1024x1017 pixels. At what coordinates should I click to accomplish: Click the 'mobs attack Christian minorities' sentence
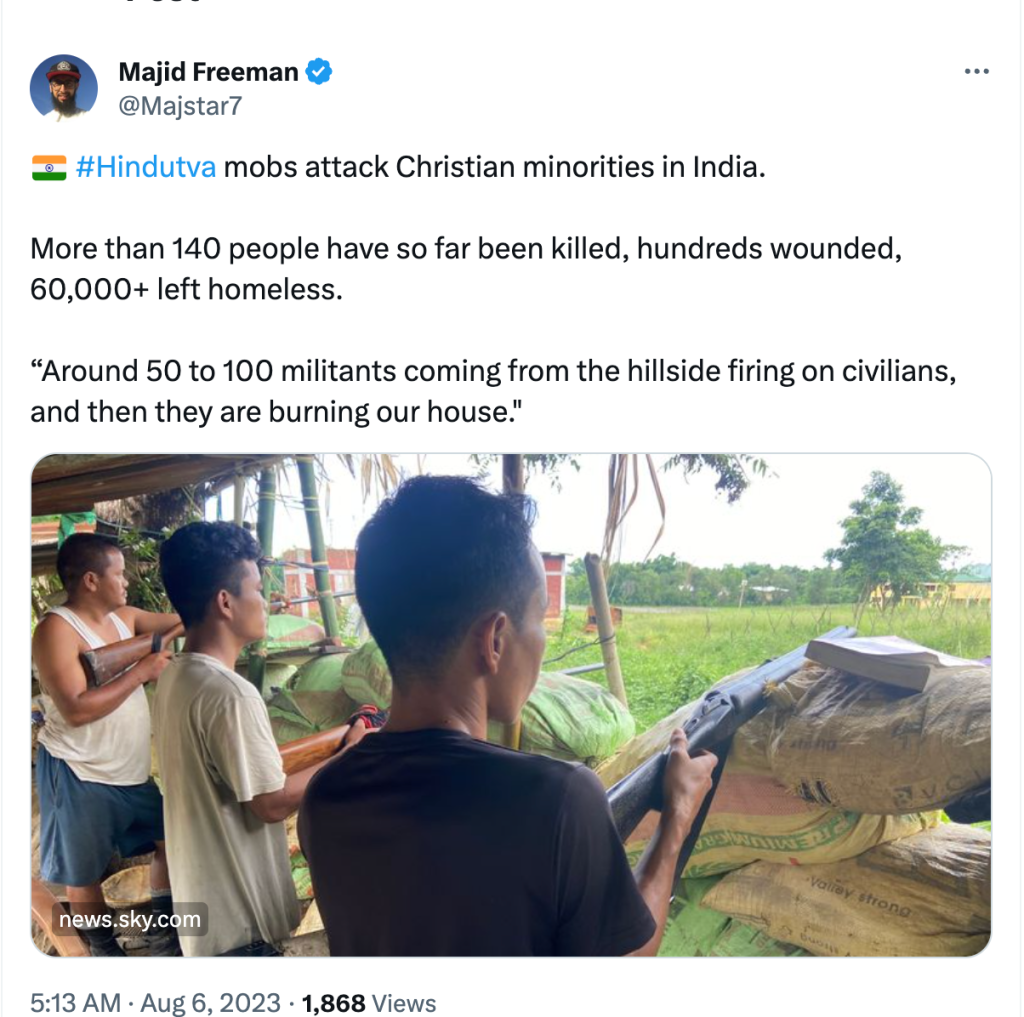click(494, 167)
